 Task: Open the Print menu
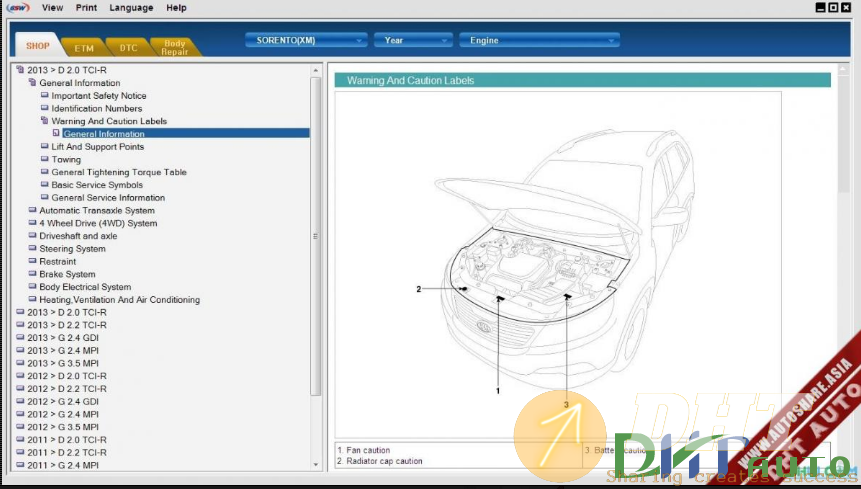click(x=86, y=8)
